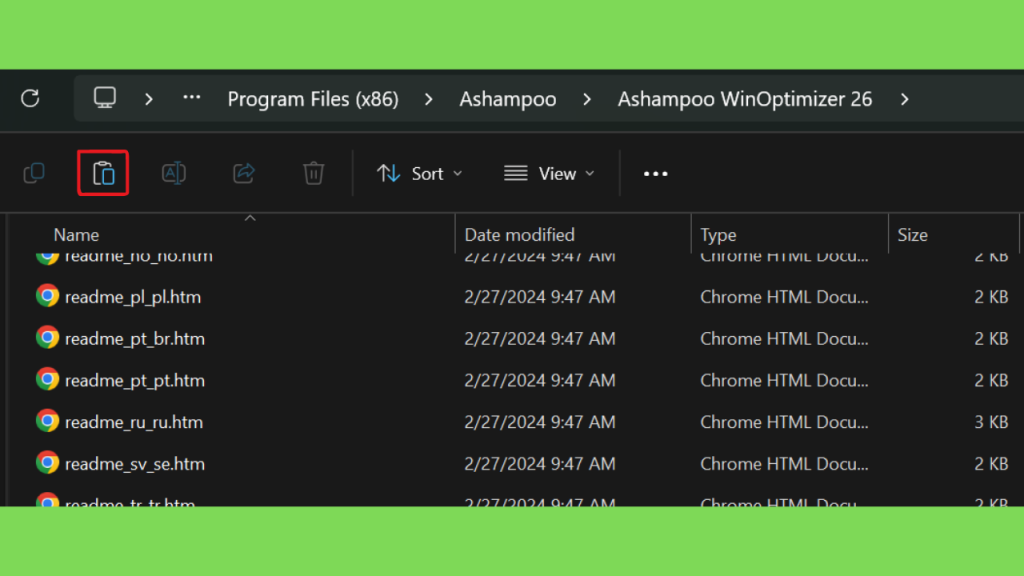Click the Copy toolbar icon
1024x576 pixels.
[34, 173]
